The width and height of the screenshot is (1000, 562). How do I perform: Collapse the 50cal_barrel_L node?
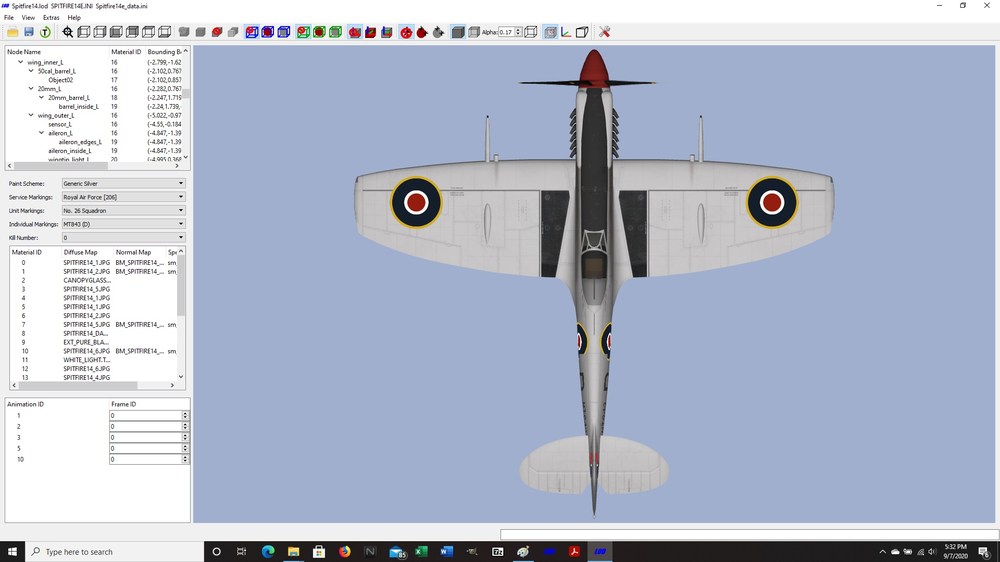point(31,71)
